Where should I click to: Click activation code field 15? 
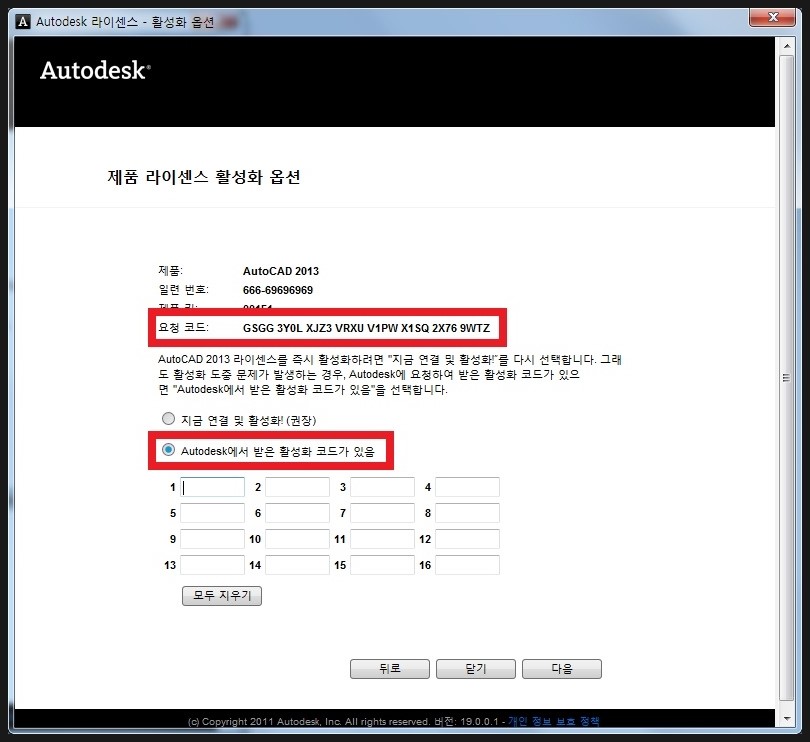tap(382, 565)
